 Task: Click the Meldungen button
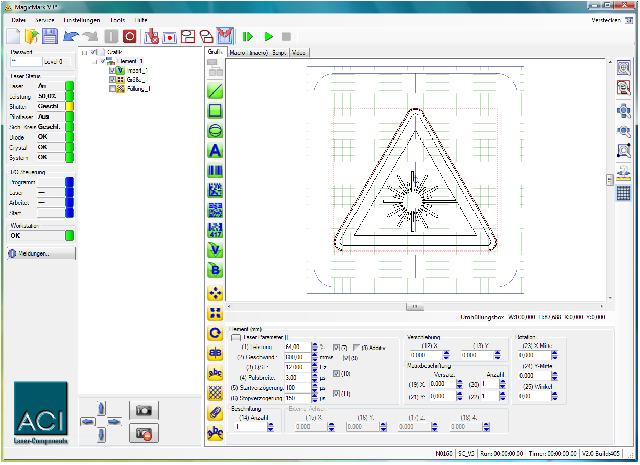[40, 254]
